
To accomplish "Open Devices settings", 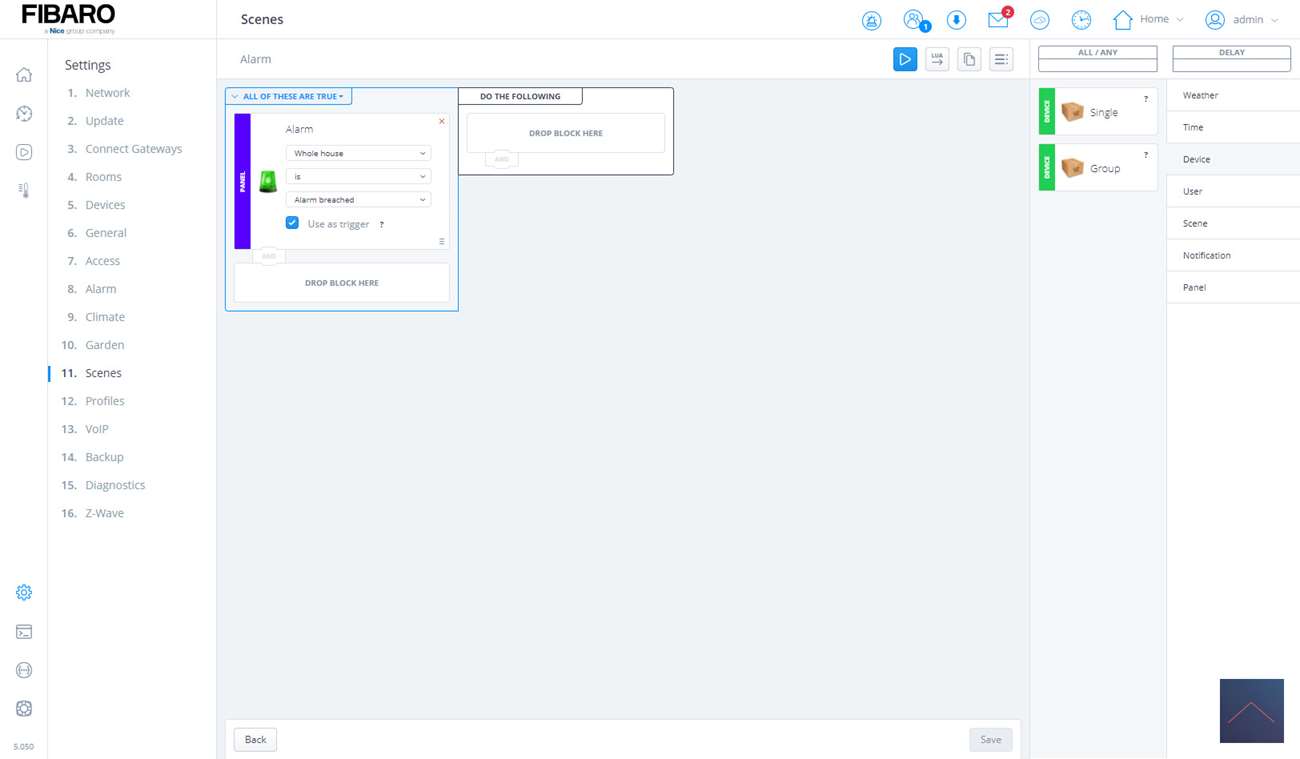I will point(105,205).
